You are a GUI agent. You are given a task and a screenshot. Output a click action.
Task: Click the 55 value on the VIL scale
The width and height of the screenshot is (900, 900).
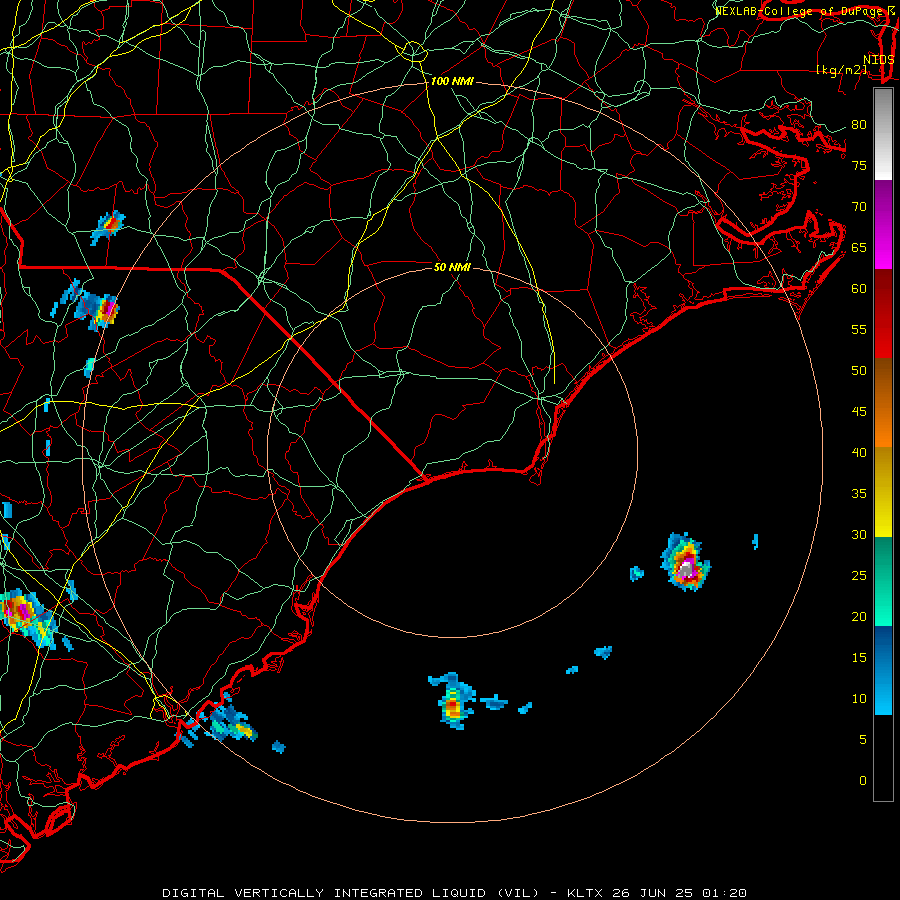pyautogui.click(x=859, y=329)
